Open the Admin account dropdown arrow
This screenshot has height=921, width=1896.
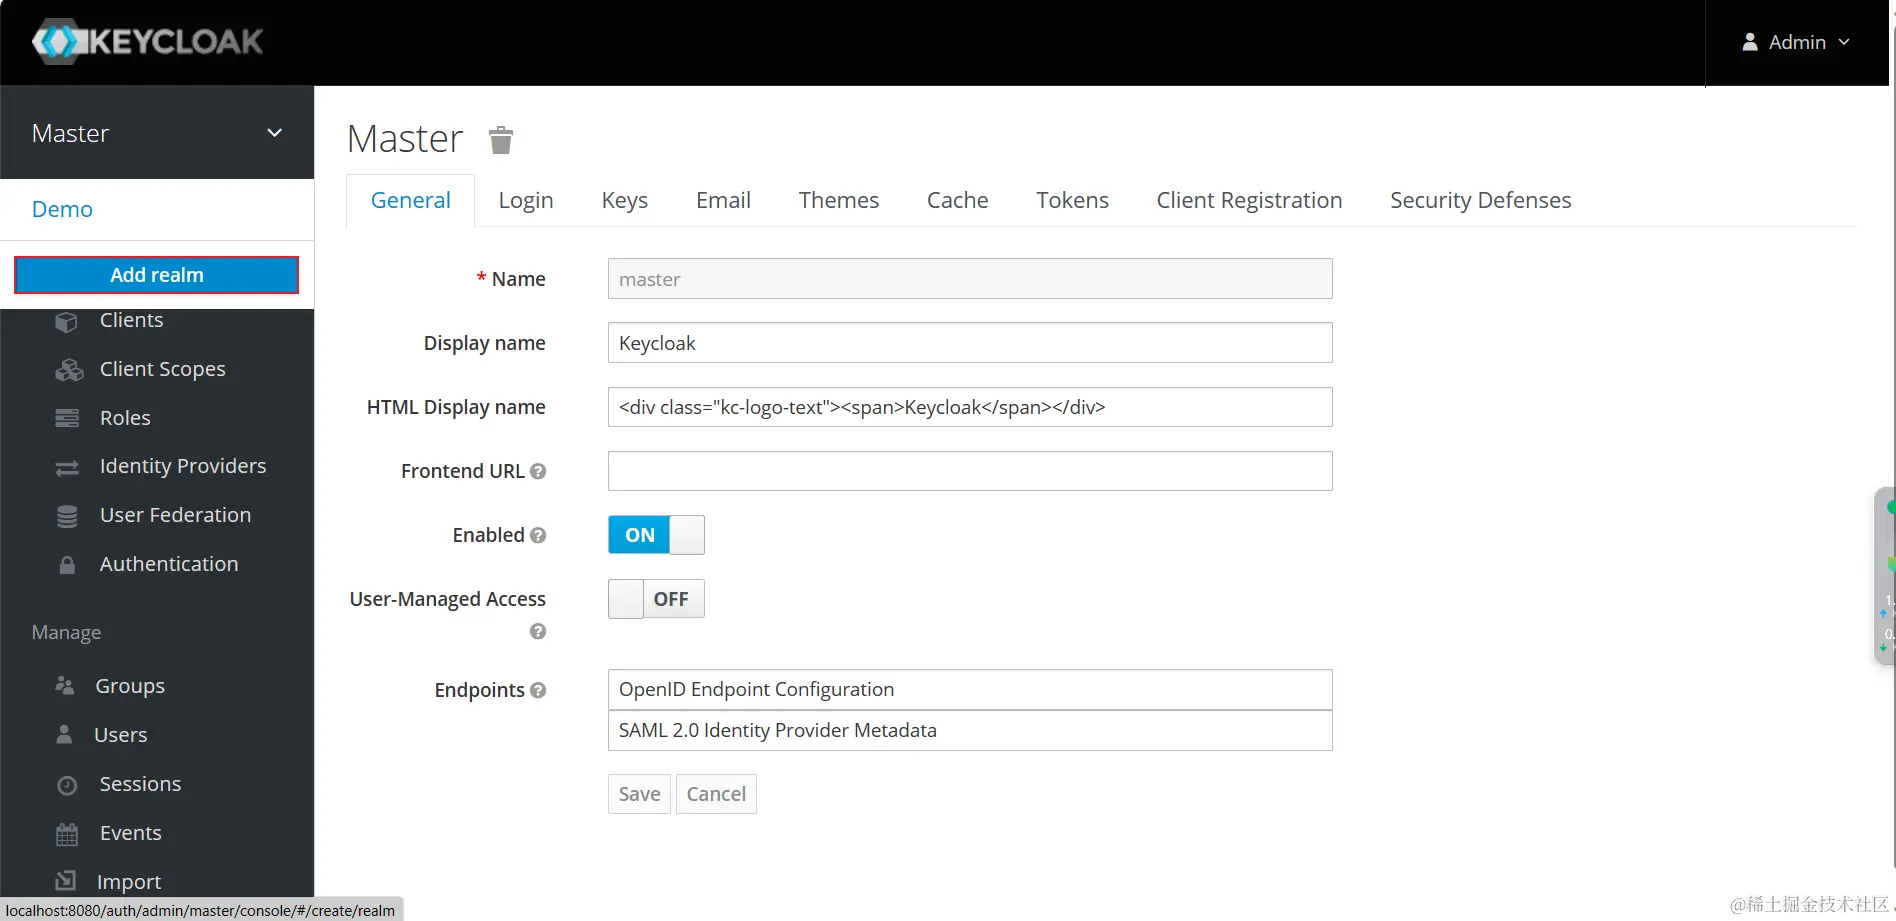pos(1844,42)
